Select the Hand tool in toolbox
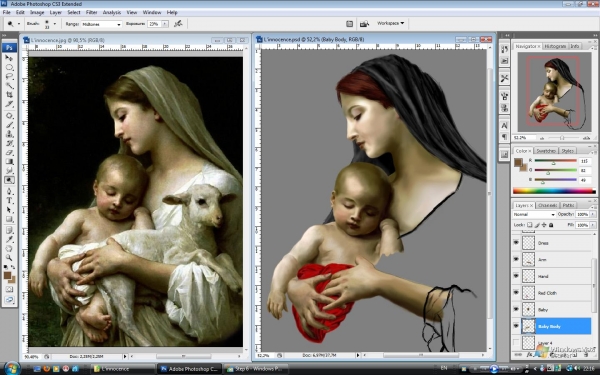 pyautogui.click(x=9, y=249)
